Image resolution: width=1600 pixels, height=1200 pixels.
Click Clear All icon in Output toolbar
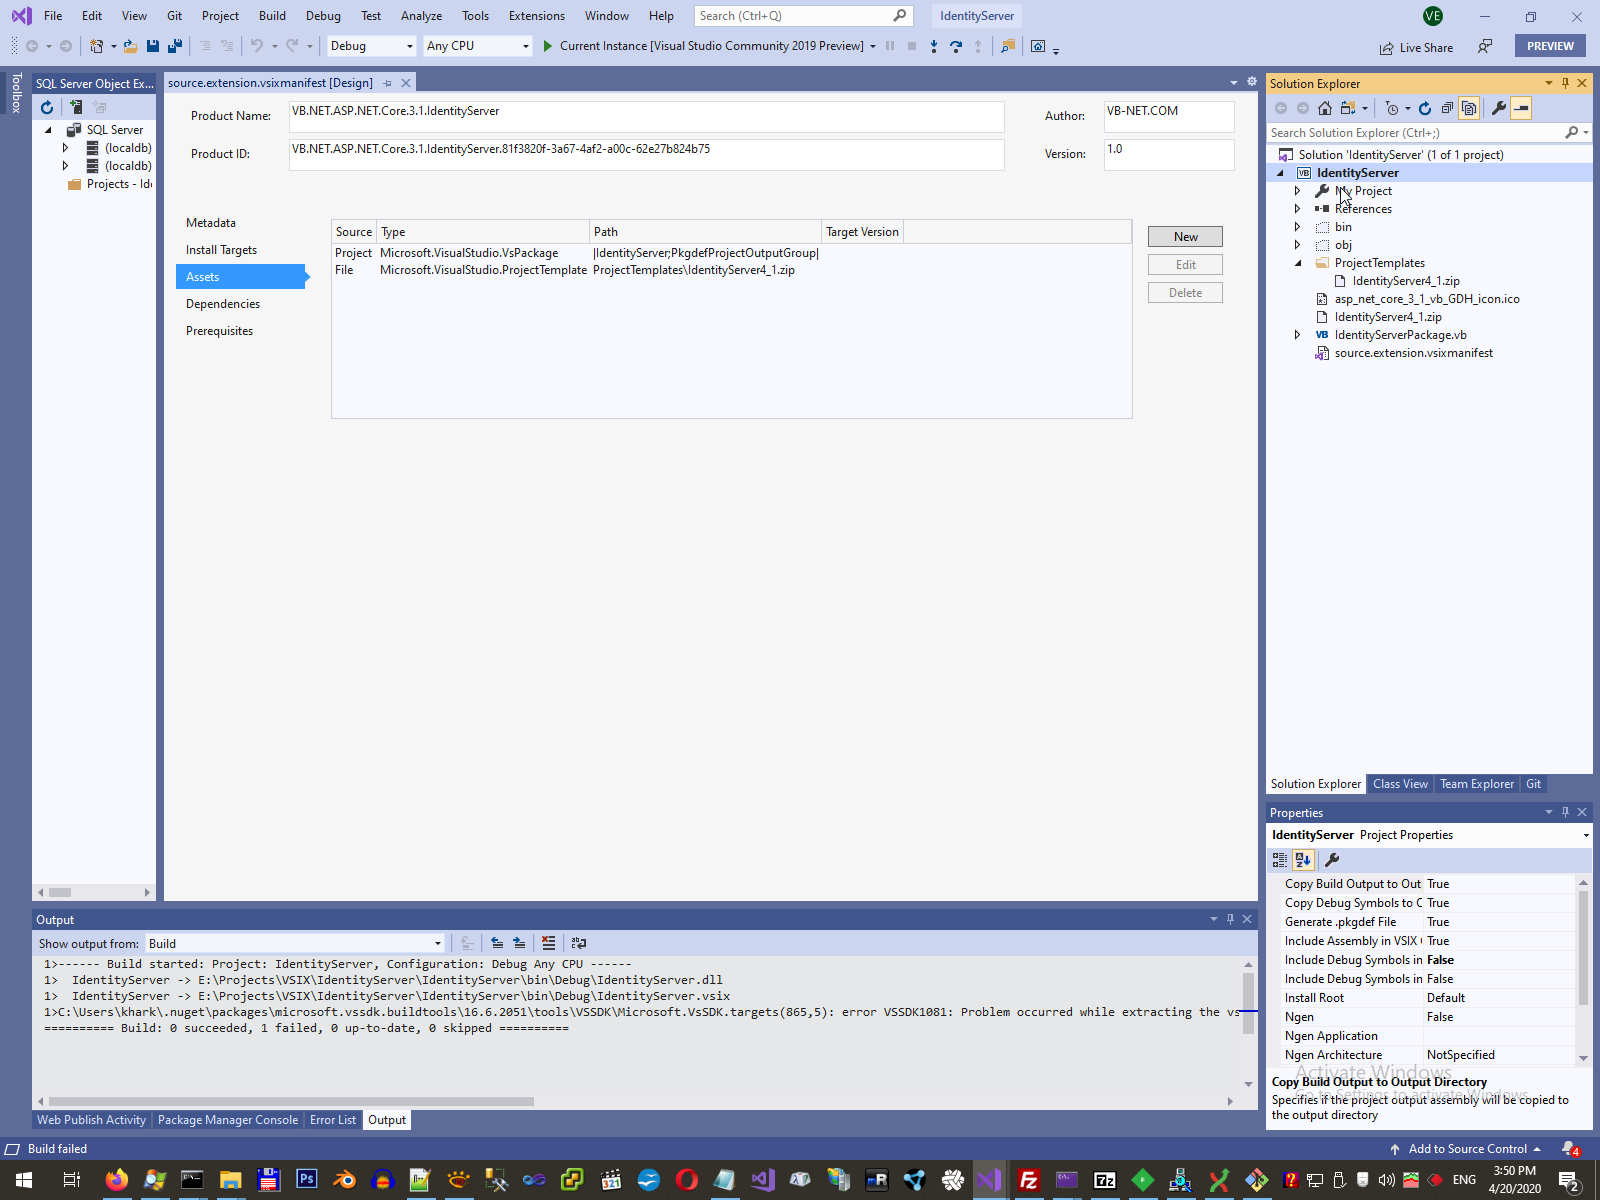[x=549, y=943]
